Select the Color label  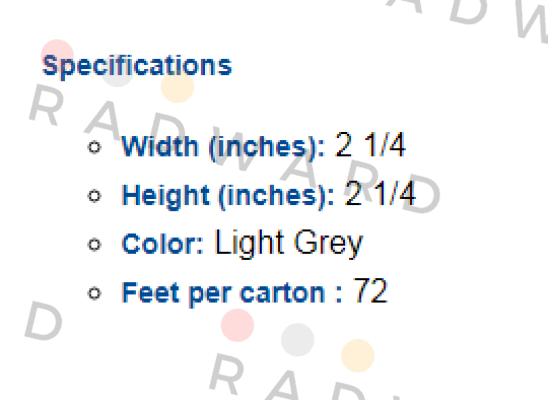[x=163, y=244]
